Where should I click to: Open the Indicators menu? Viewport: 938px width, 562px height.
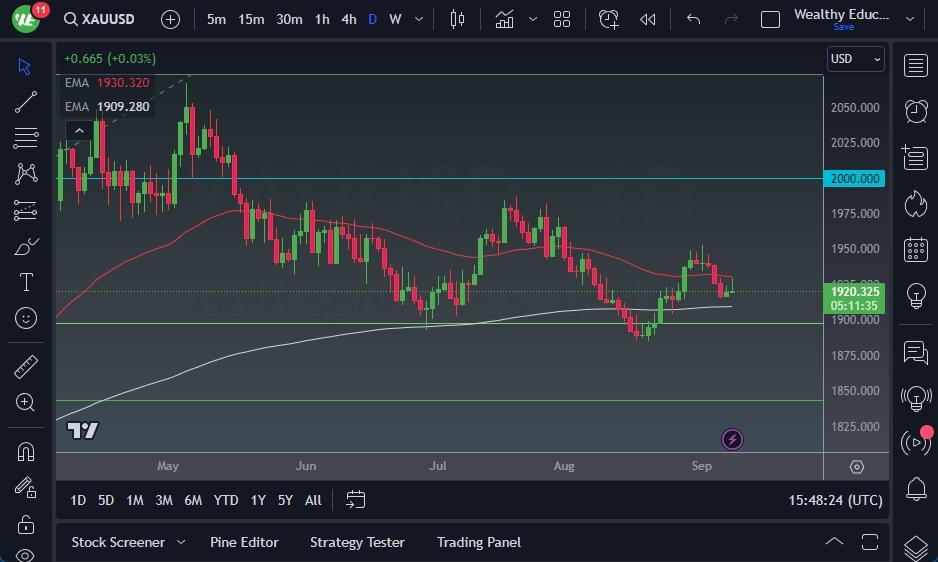coord(504,19)
